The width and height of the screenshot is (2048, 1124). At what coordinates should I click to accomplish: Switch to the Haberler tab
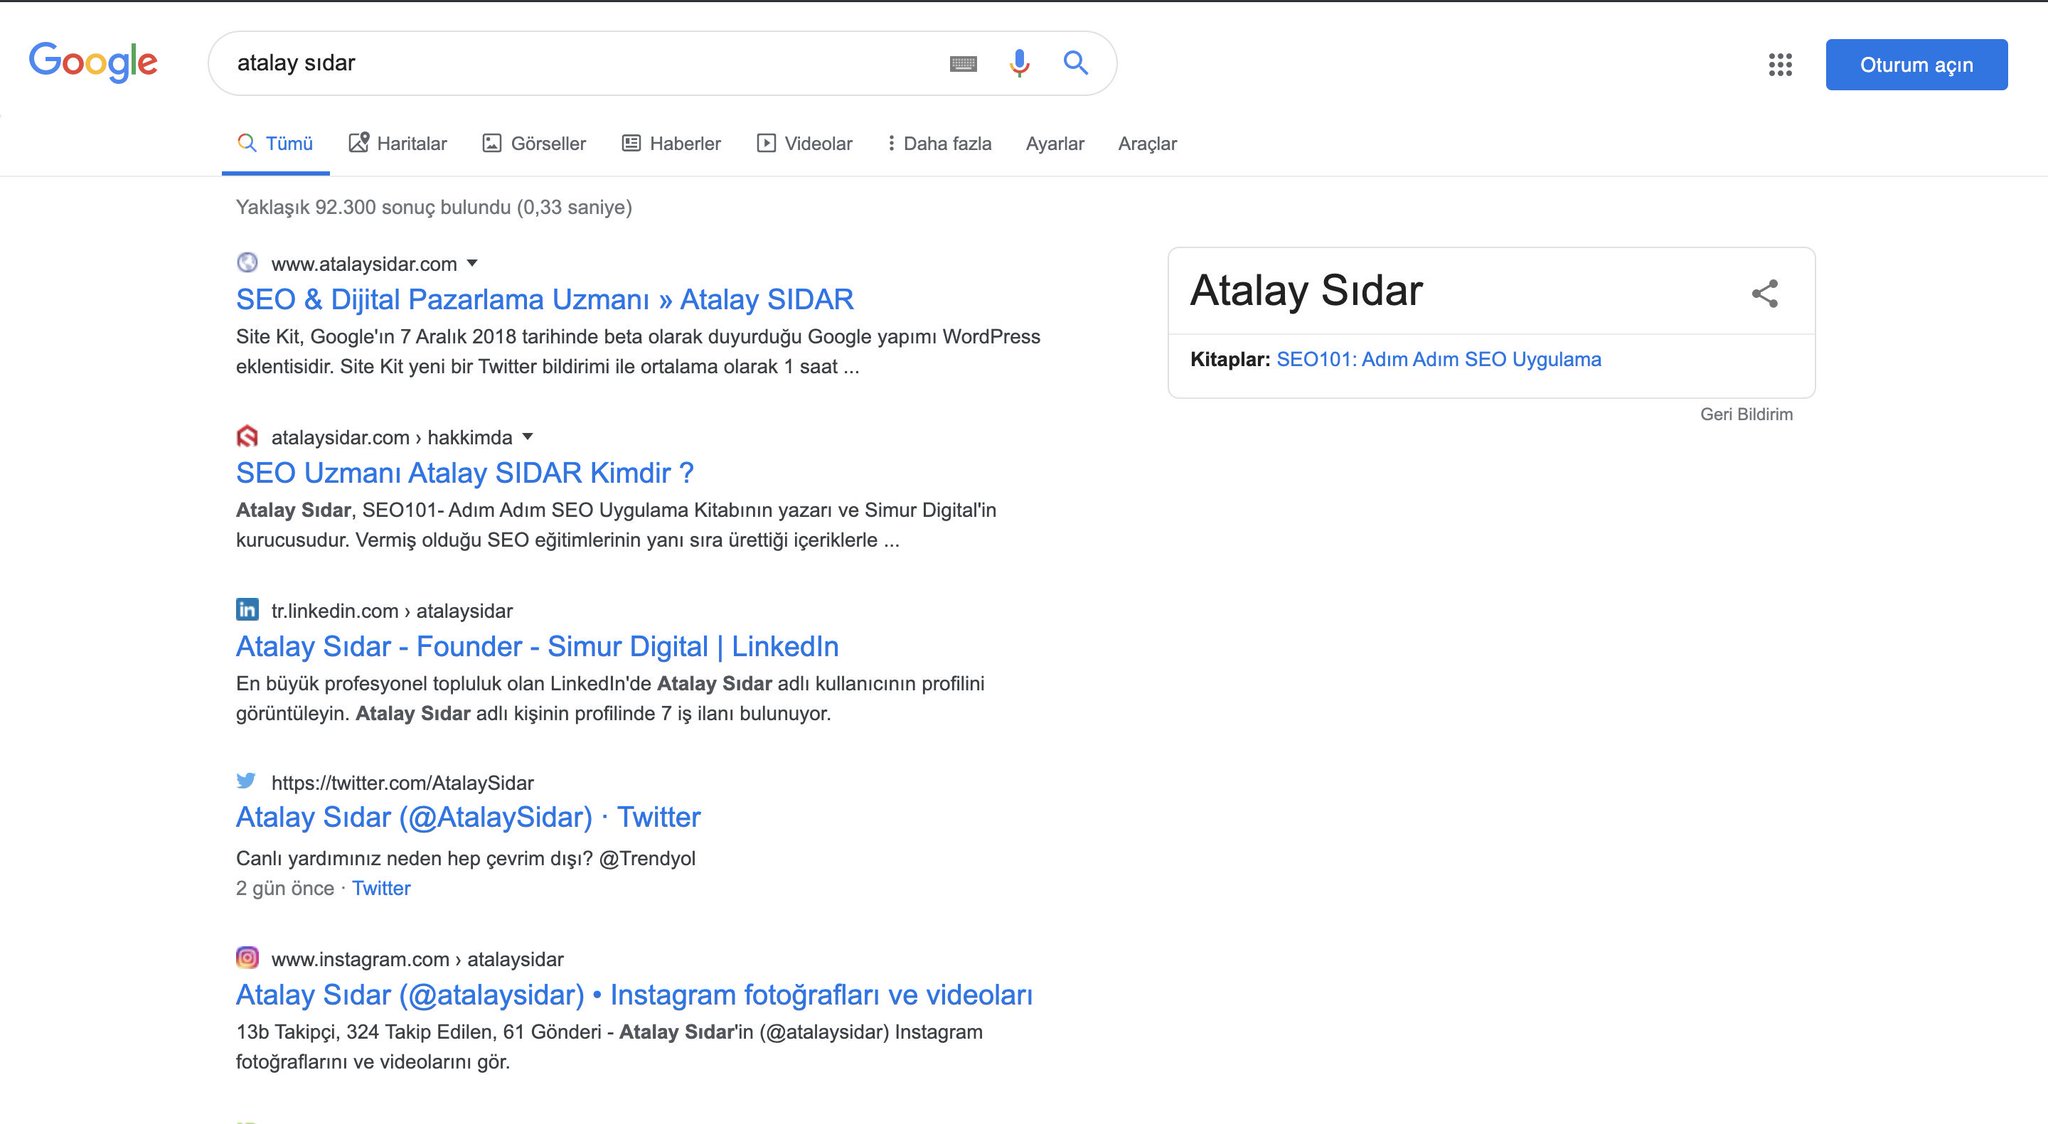click(x=671, y=143)
